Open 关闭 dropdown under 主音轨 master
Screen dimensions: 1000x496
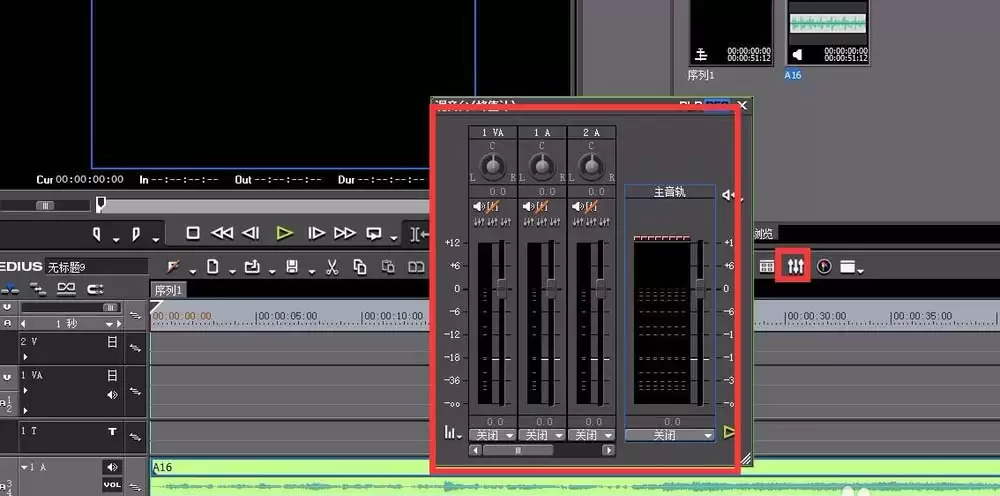[670, 435]
